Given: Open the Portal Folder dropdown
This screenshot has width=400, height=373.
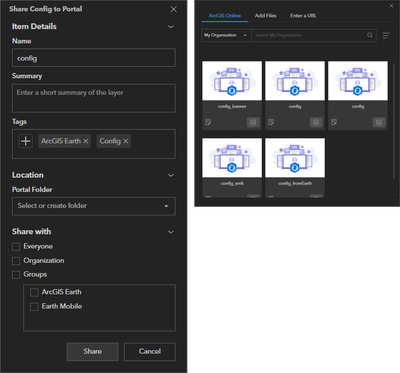Looking at the screenshot, I should [94, 206].
